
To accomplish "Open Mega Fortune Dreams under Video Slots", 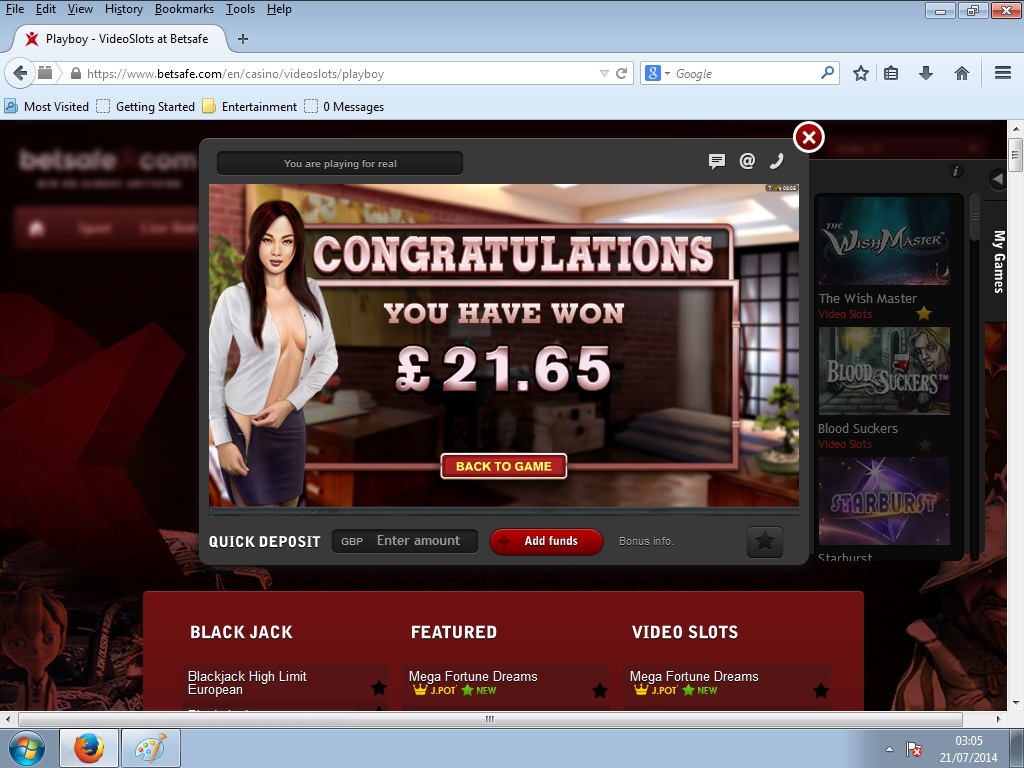I will (x=694, y=677).
